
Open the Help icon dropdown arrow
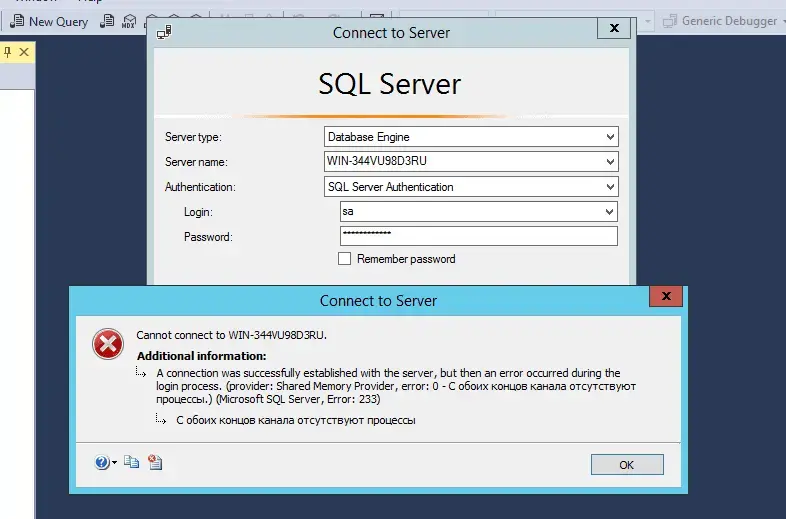point(114,462)
